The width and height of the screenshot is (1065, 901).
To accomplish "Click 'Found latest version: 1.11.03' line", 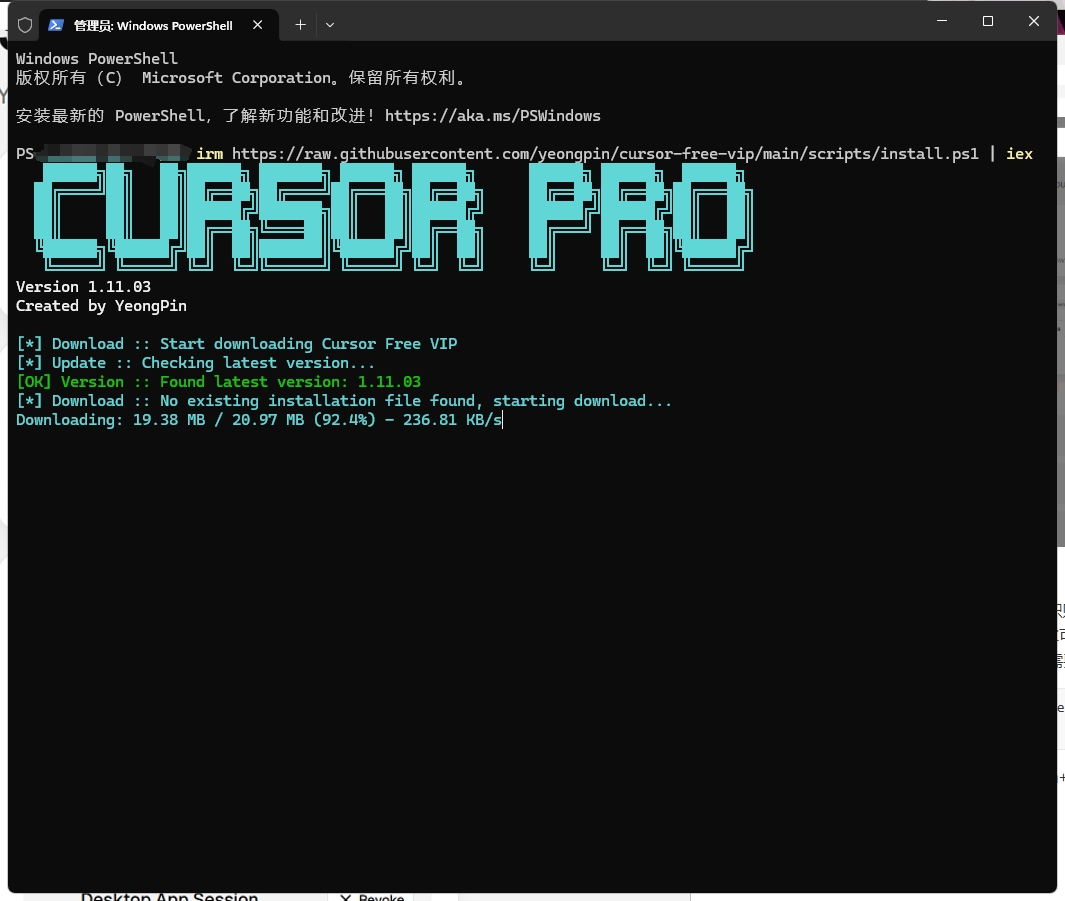I will coord(218,382).
